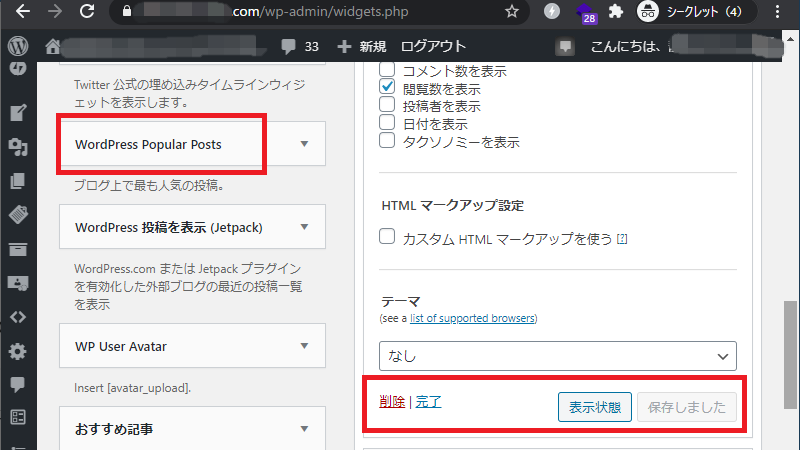Click the notifications speech icon in admin bar
This screenshot has height=450, width=800.
[565, 46]
